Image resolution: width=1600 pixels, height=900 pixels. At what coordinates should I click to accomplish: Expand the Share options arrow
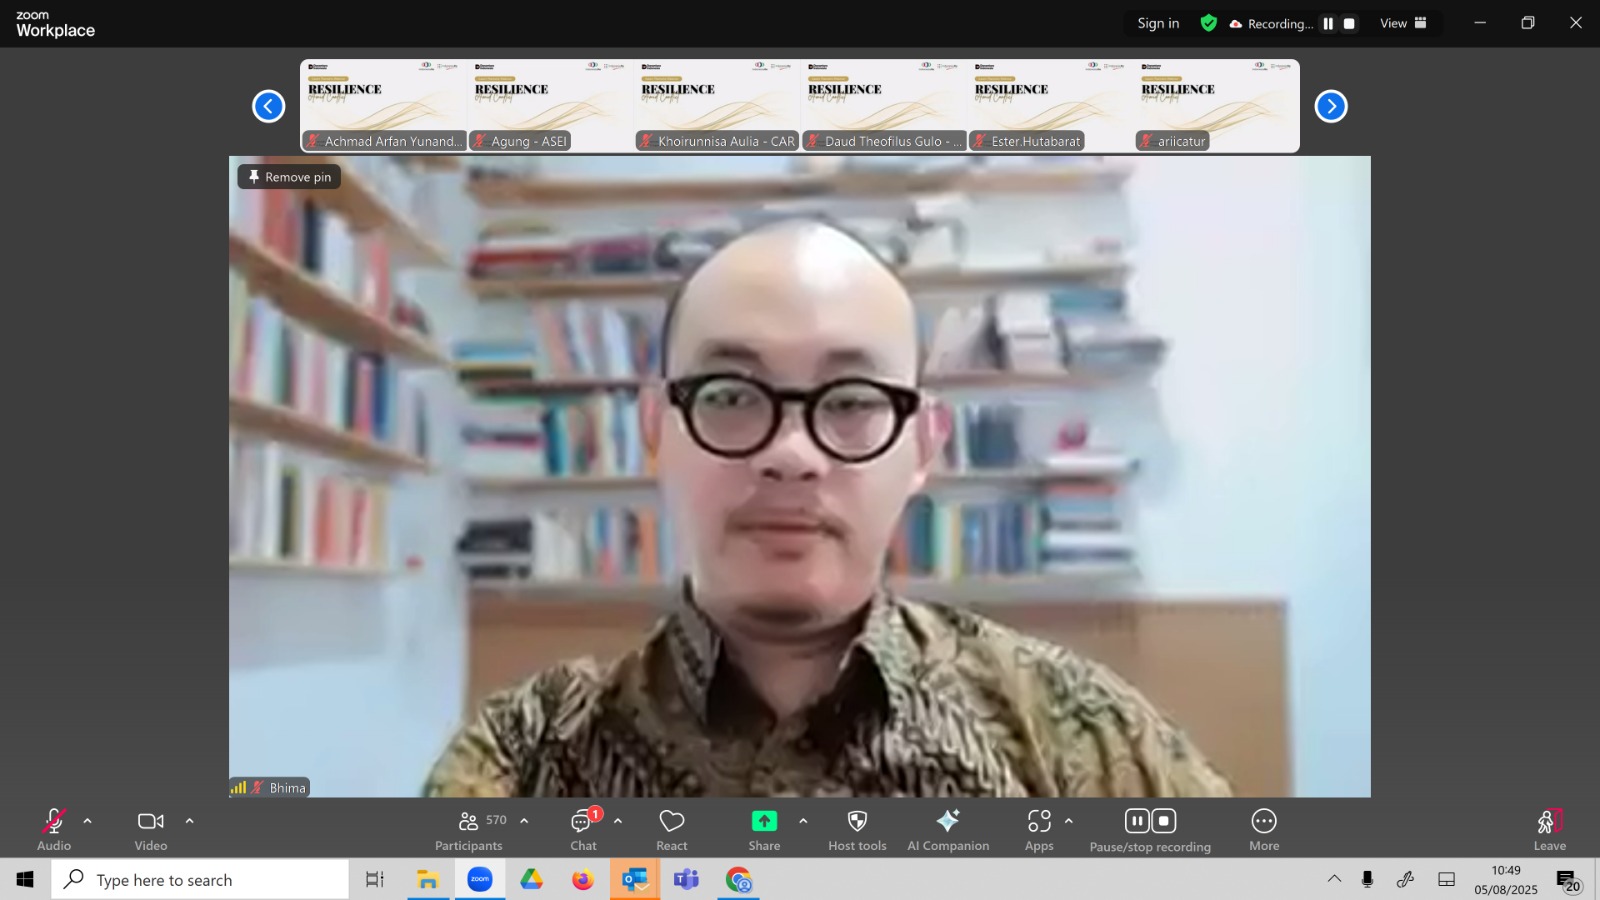click(803, 821)
